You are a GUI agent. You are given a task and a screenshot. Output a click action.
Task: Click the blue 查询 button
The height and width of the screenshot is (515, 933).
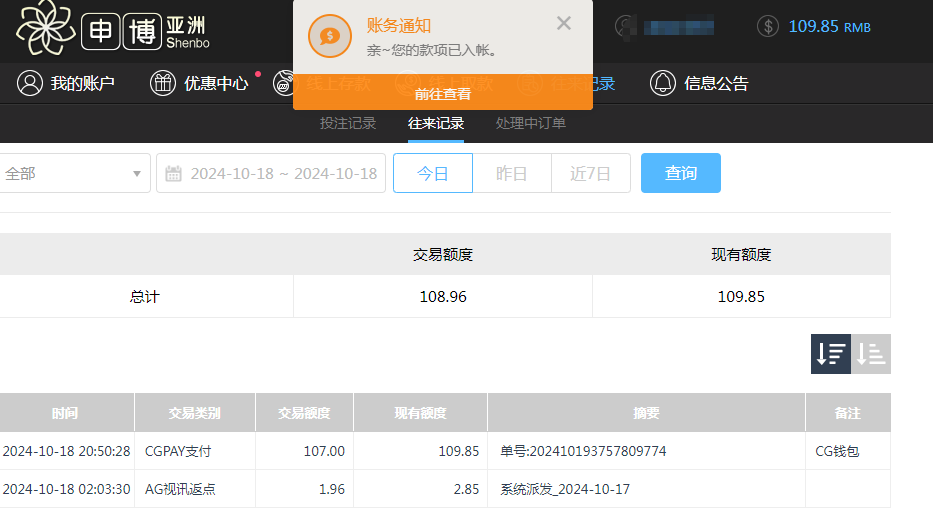click(x=680, y=173)
